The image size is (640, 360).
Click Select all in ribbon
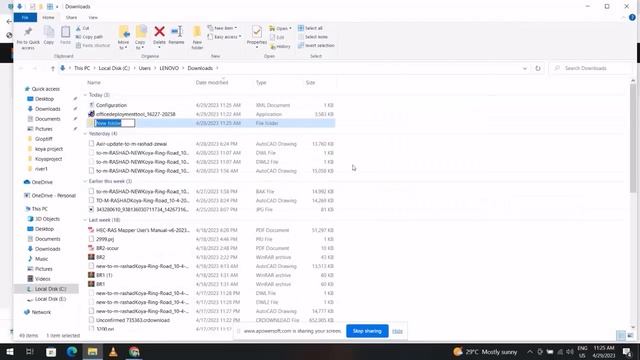pos(310,28)
